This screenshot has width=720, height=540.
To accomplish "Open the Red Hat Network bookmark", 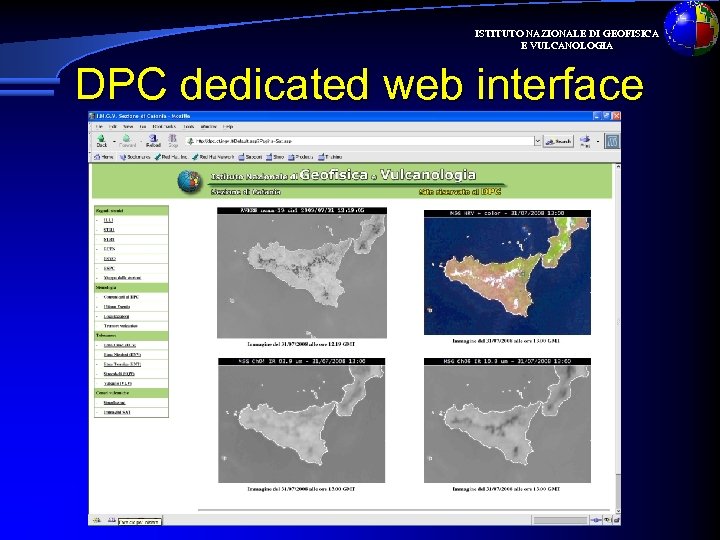I will click(213, 157).
